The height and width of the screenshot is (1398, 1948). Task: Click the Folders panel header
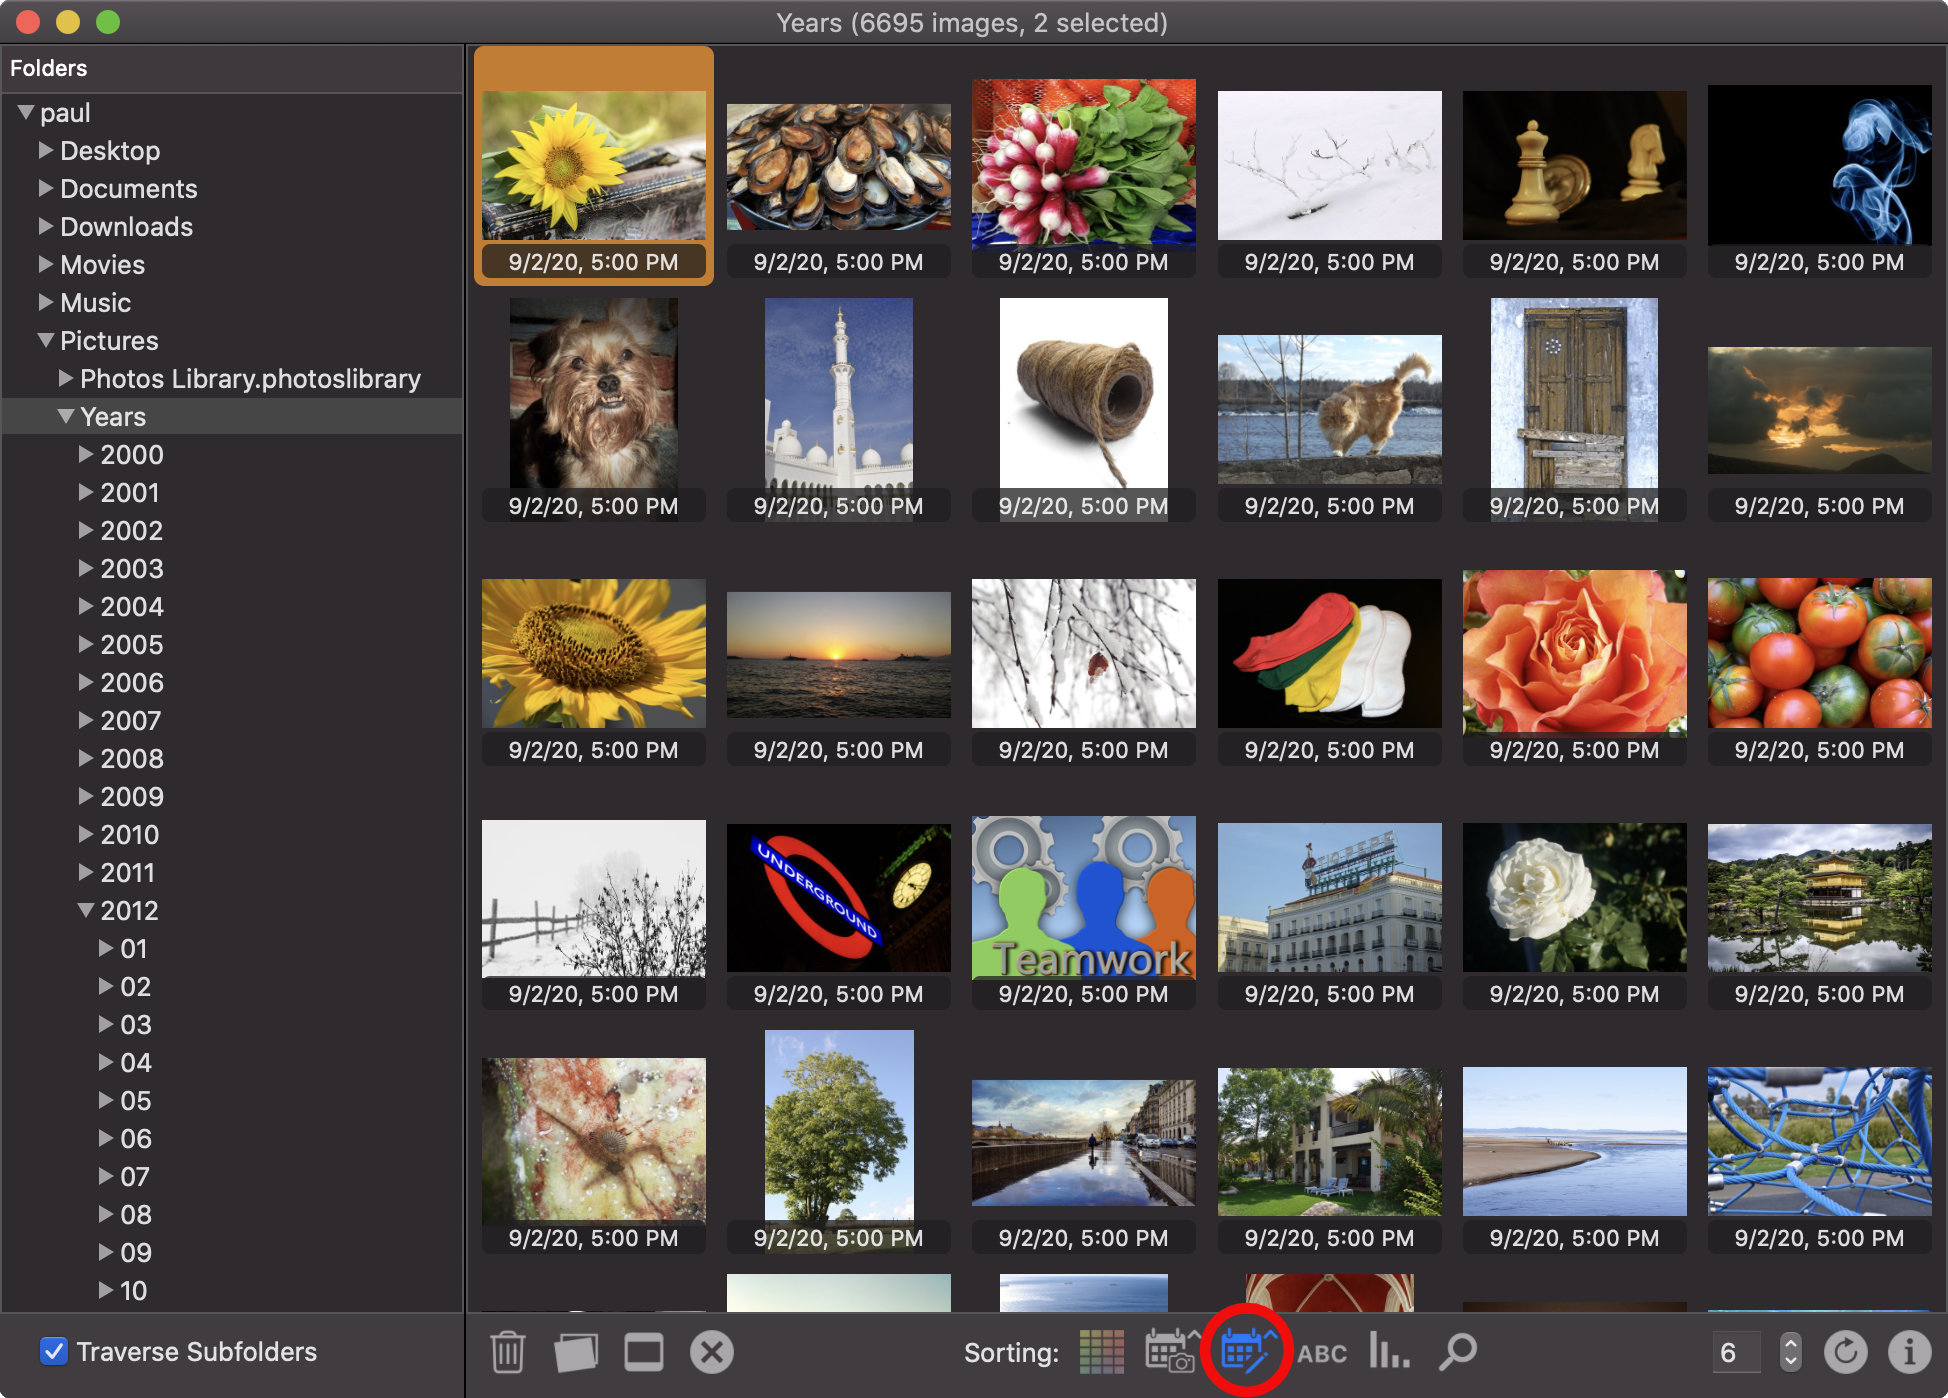click(232, 68)
